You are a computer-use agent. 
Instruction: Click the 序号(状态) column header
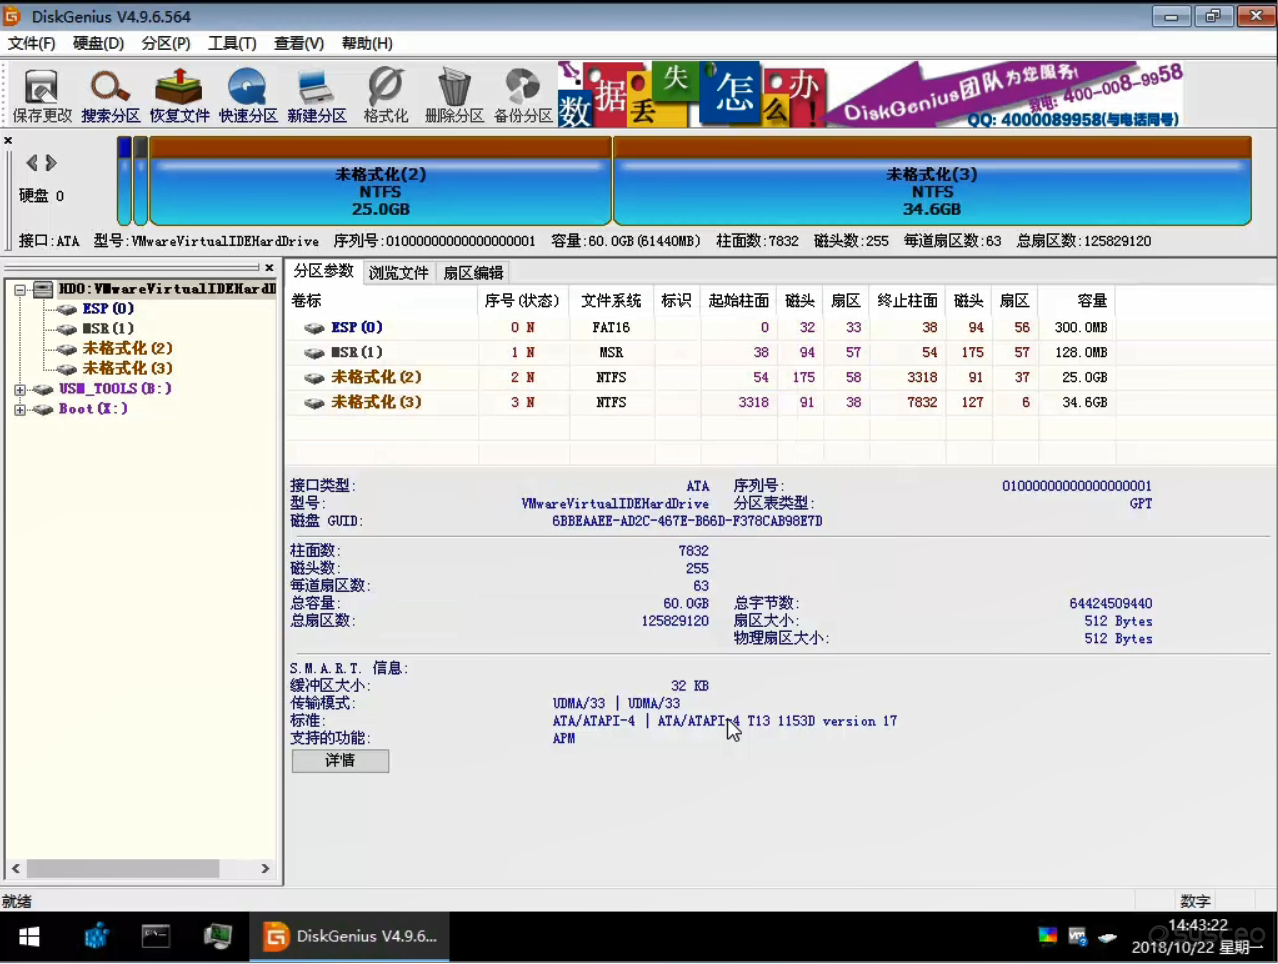(x=523, y=300)
